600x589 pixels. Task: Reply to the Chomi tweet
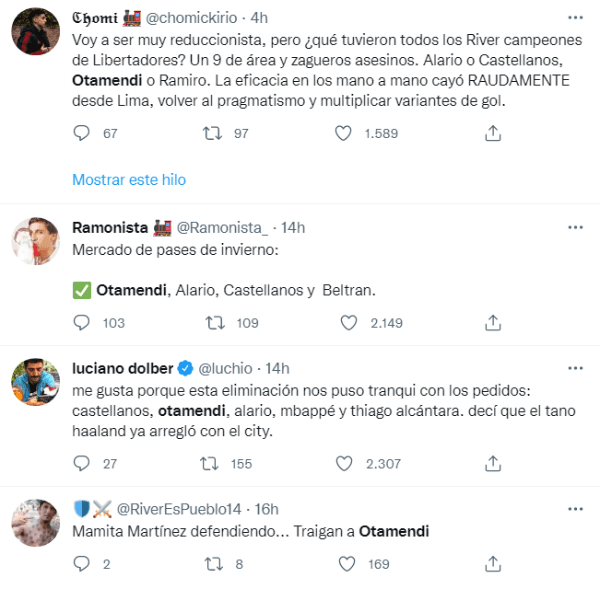[83, 133]
